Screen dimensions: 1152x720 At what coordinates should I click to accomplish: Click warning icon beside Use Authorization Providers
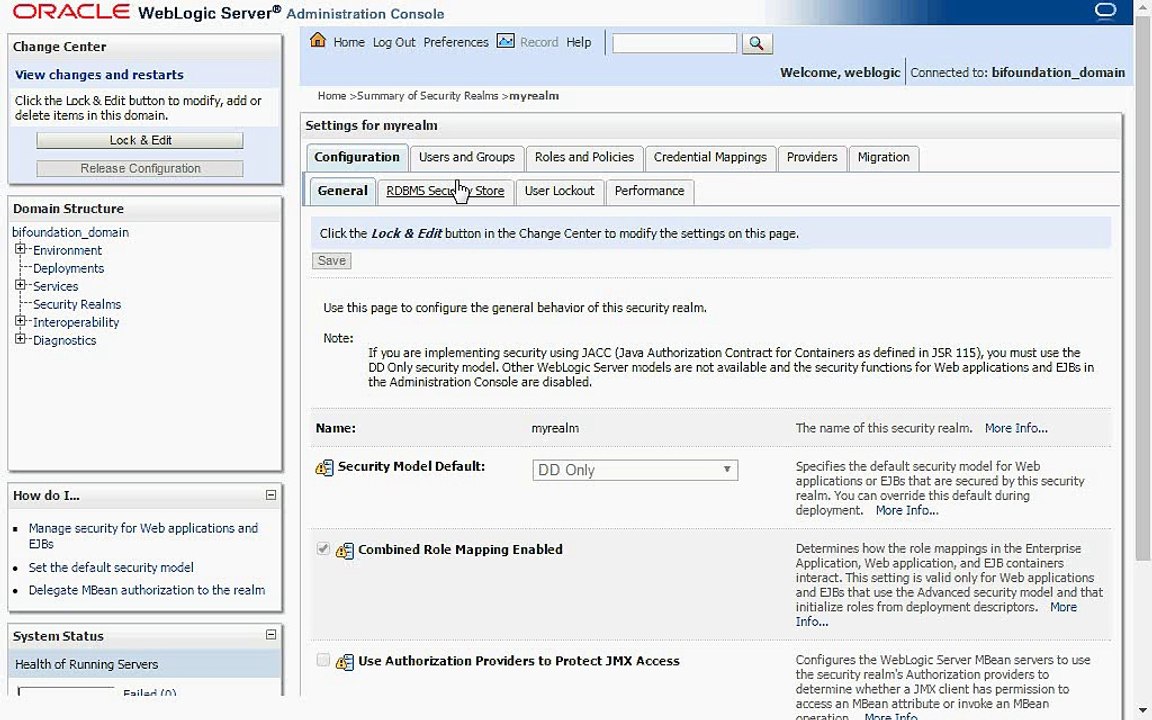coord(345,662)
